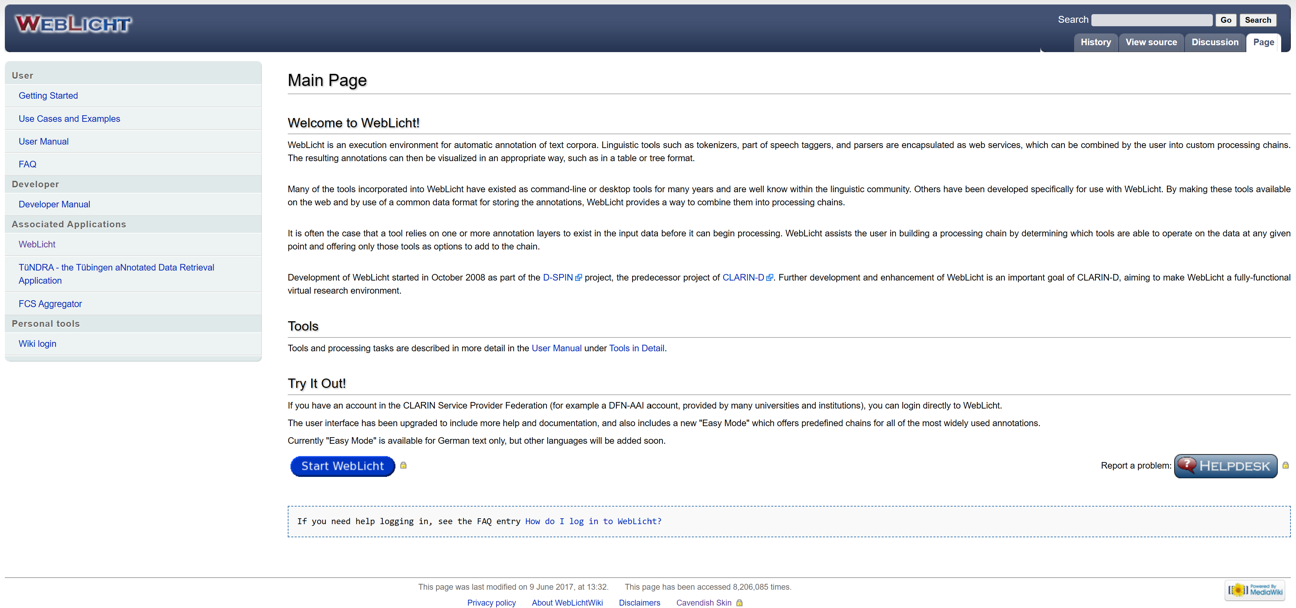Select the View source tab
Viewport: 1296px width, 608px height.
point(1151,42)
